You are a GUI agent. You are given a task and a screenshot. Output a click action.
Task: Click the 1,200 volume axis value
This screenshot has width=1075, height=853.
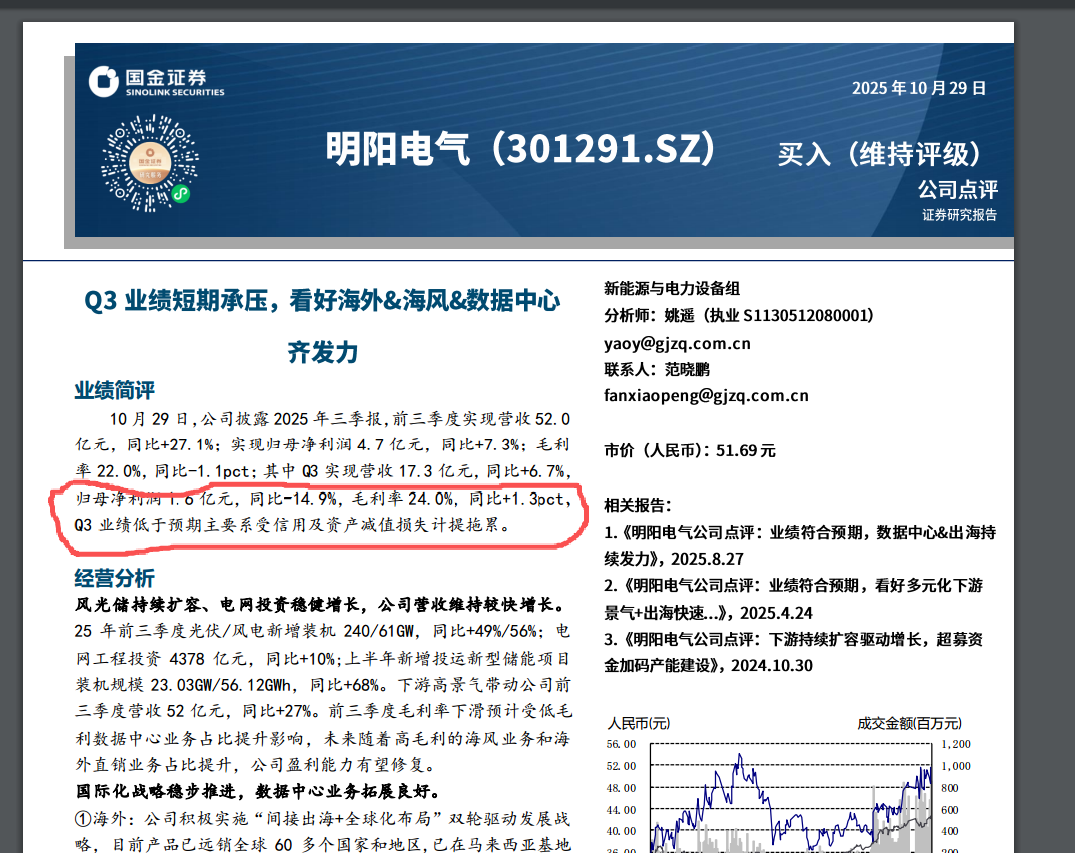(x=956, y=744)
